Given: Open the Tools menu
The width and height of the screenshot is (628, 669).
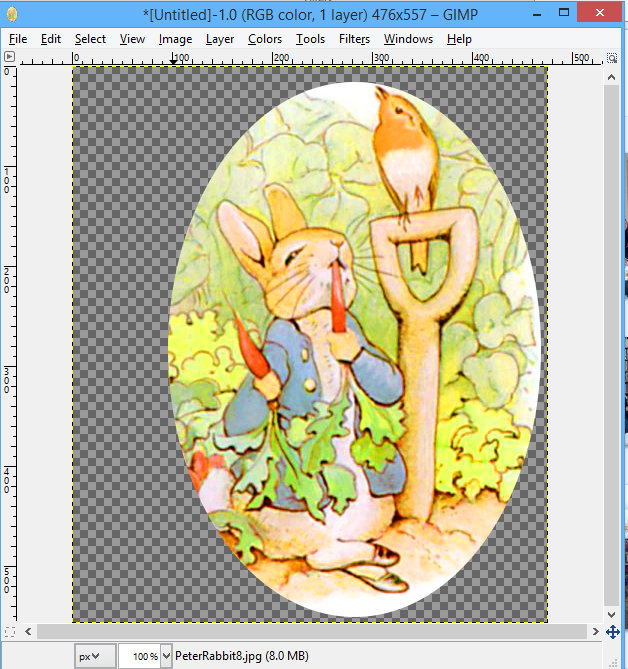Looking at the screenshot, I should pos(310,39).
